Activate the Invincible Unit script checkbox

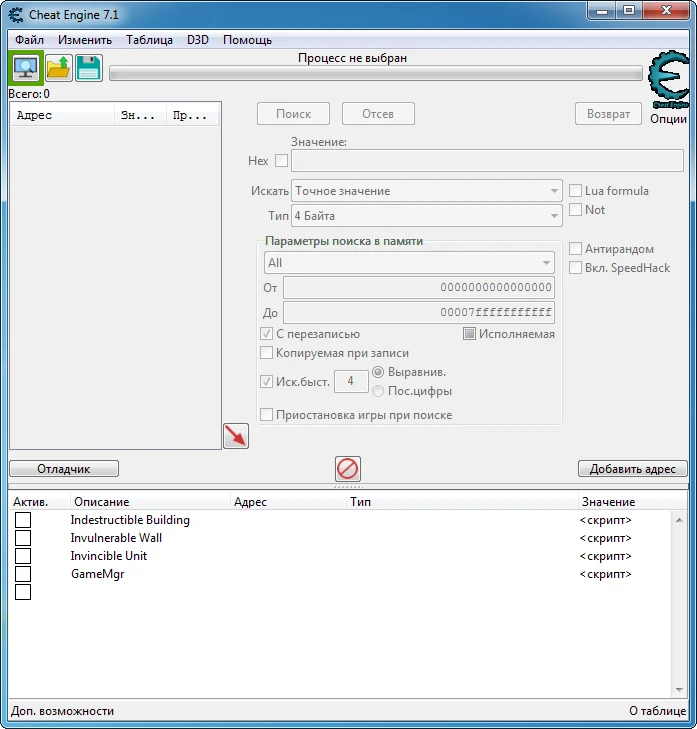tap(23, 556)
